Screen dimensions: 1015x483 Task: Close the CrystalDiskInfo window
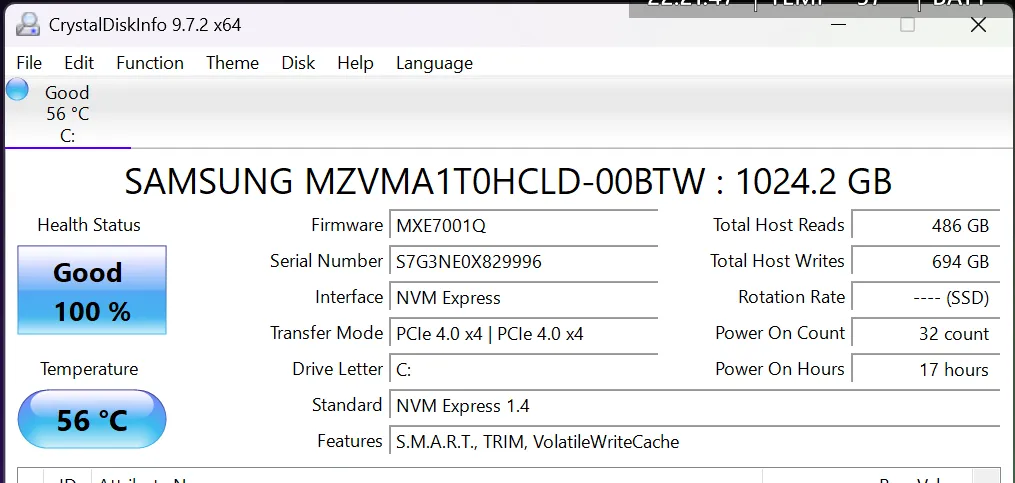(x=979, y=25)
